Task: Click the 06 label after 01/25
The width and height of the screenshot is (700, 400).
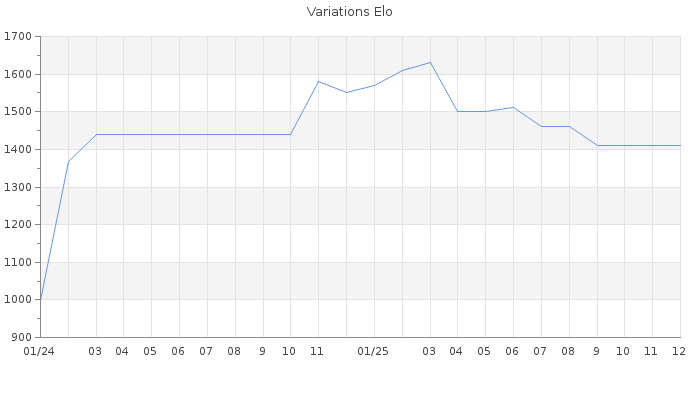Action: (512, 352)
